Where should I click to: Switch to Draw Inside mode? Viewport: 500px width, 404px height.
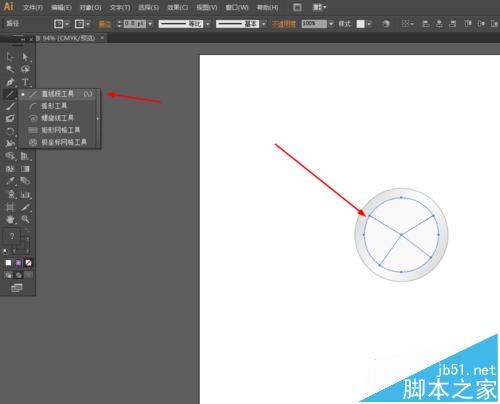29,275
